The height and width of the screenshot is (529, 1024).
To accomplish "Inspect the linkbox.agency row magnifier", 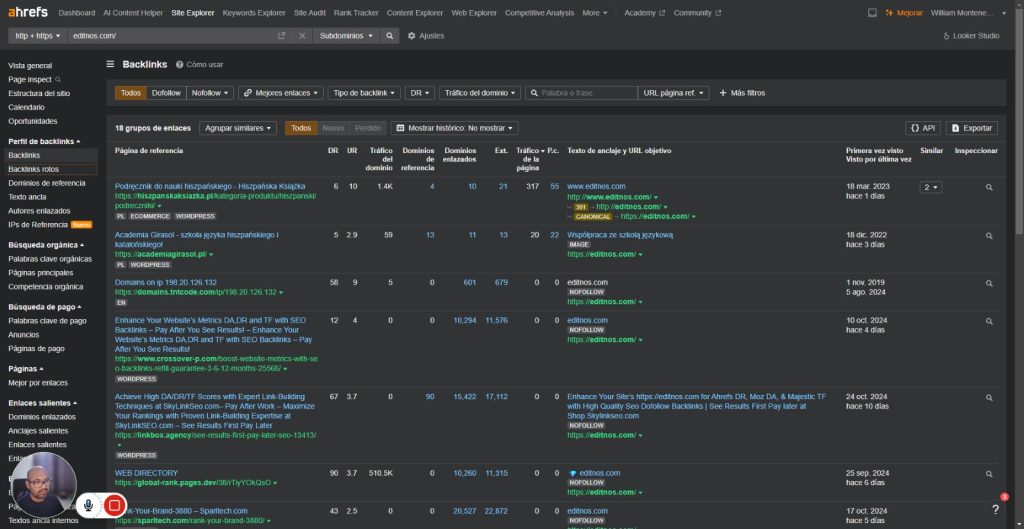I will 989,398.
